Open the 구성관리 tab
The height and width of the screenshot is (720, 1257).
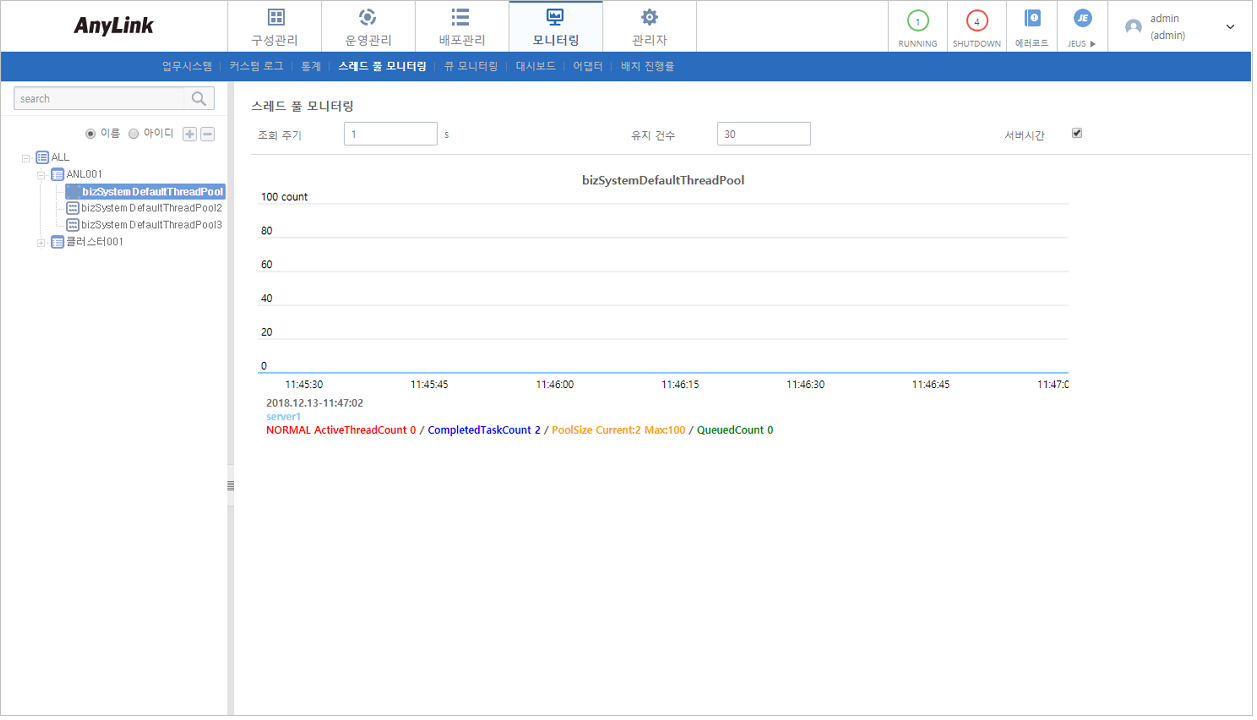coord(275,27)
